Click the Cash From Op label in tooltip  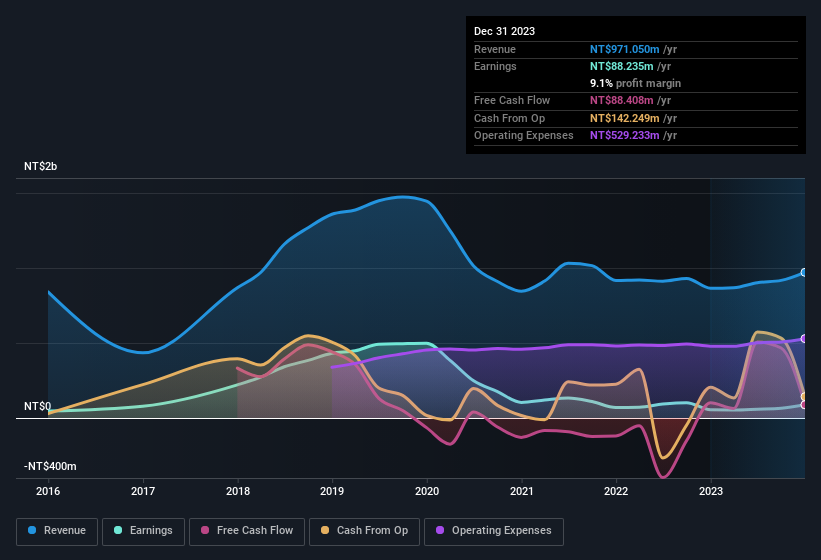click(509, 118)
